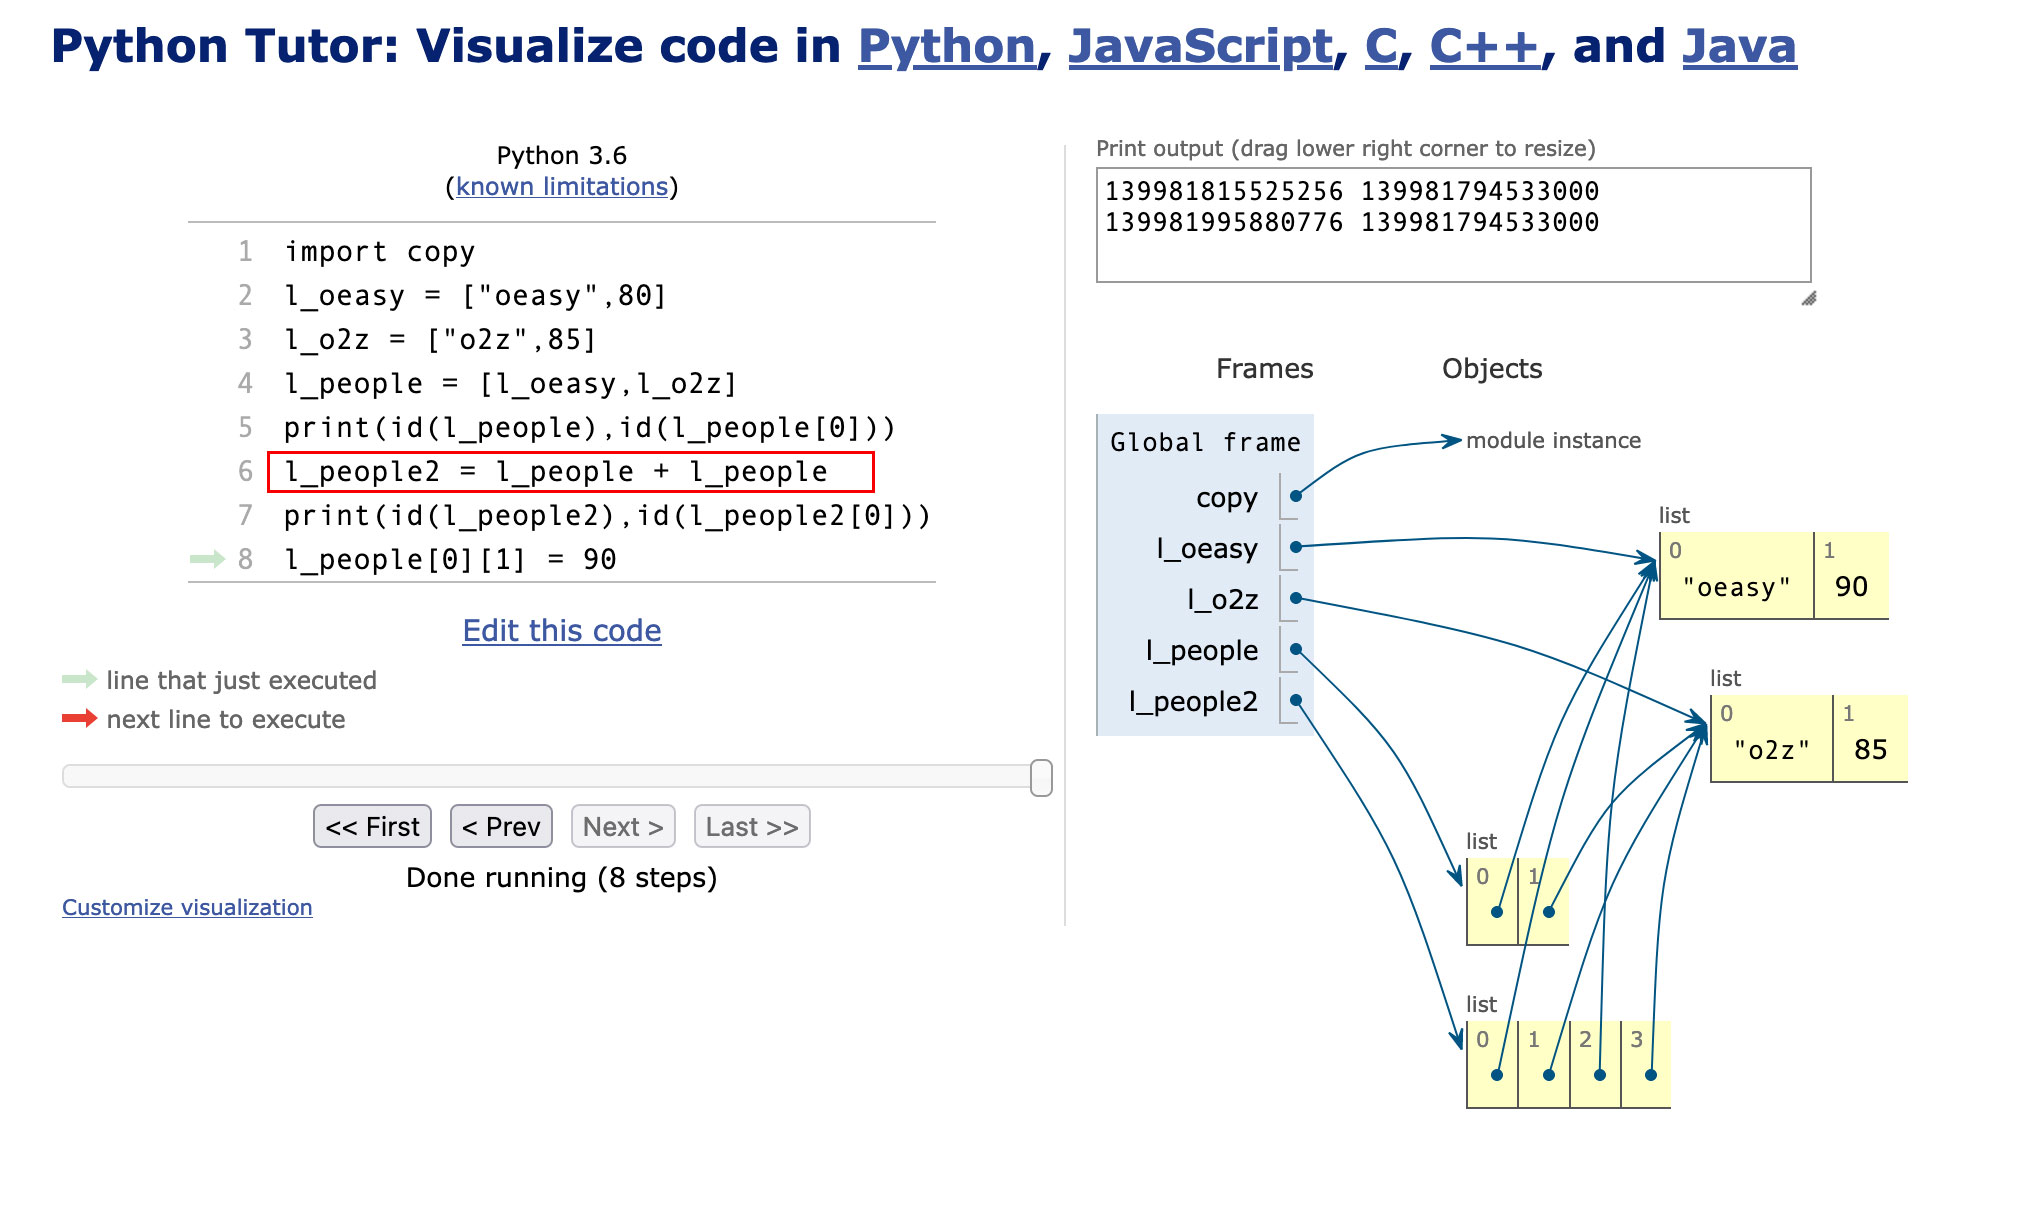Click index 1 cell of the four-element list

click(x=1543, y=1065)
